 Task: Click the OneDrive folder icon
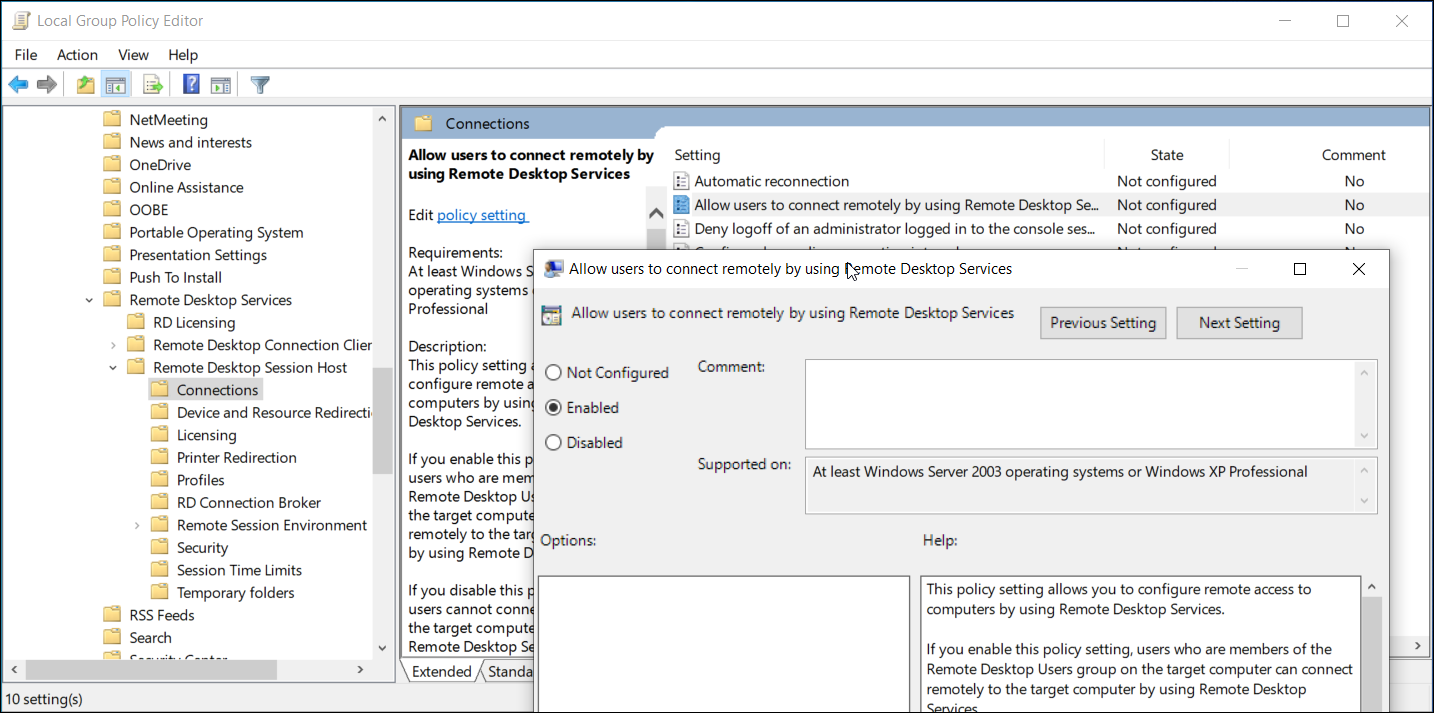click(x=112, y=165)
